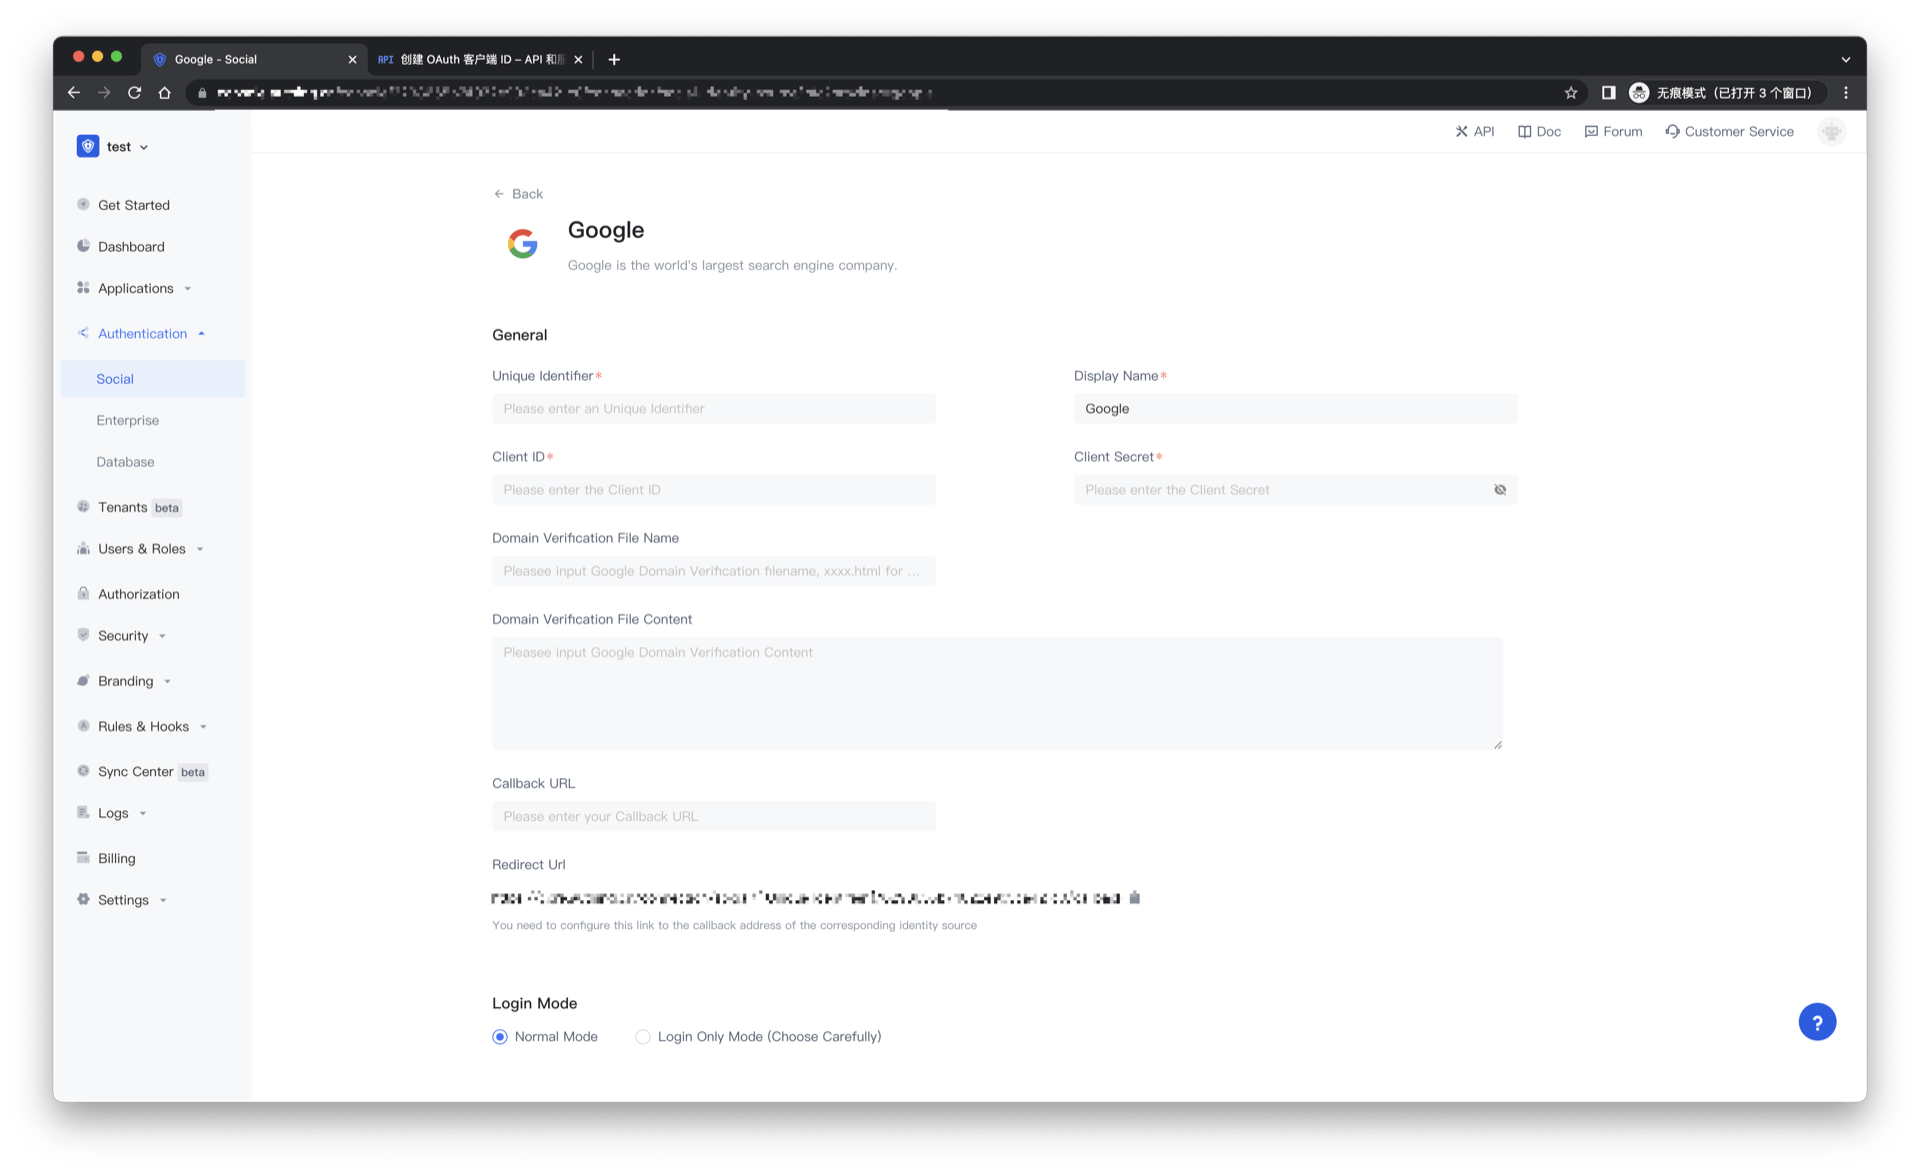Click the user avatar icon at top right

[1831, 132]
